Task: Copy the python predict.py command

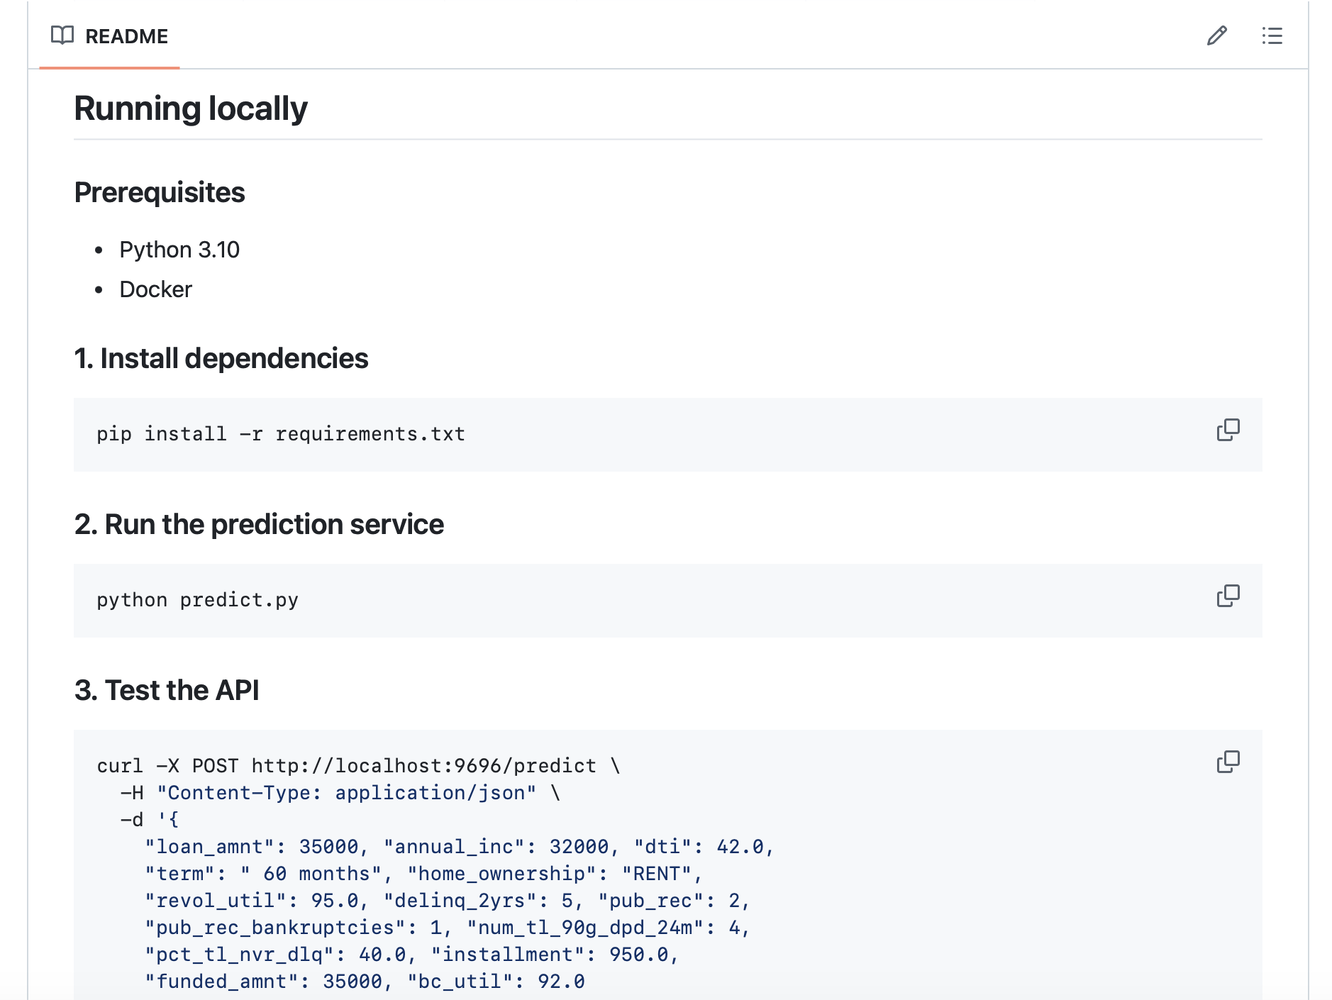Action: click(x=1228, y=596)
